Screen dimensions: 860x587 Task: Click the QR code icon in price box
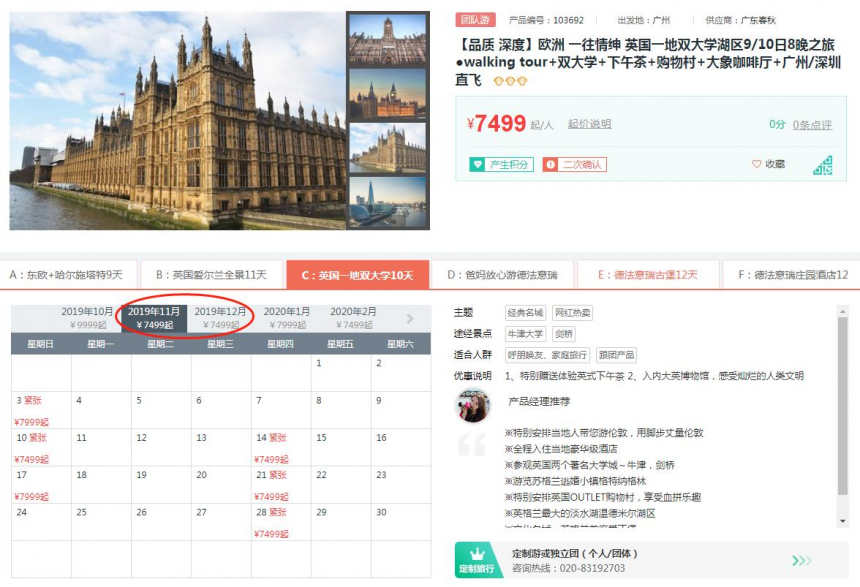click(x=822, y=165)
